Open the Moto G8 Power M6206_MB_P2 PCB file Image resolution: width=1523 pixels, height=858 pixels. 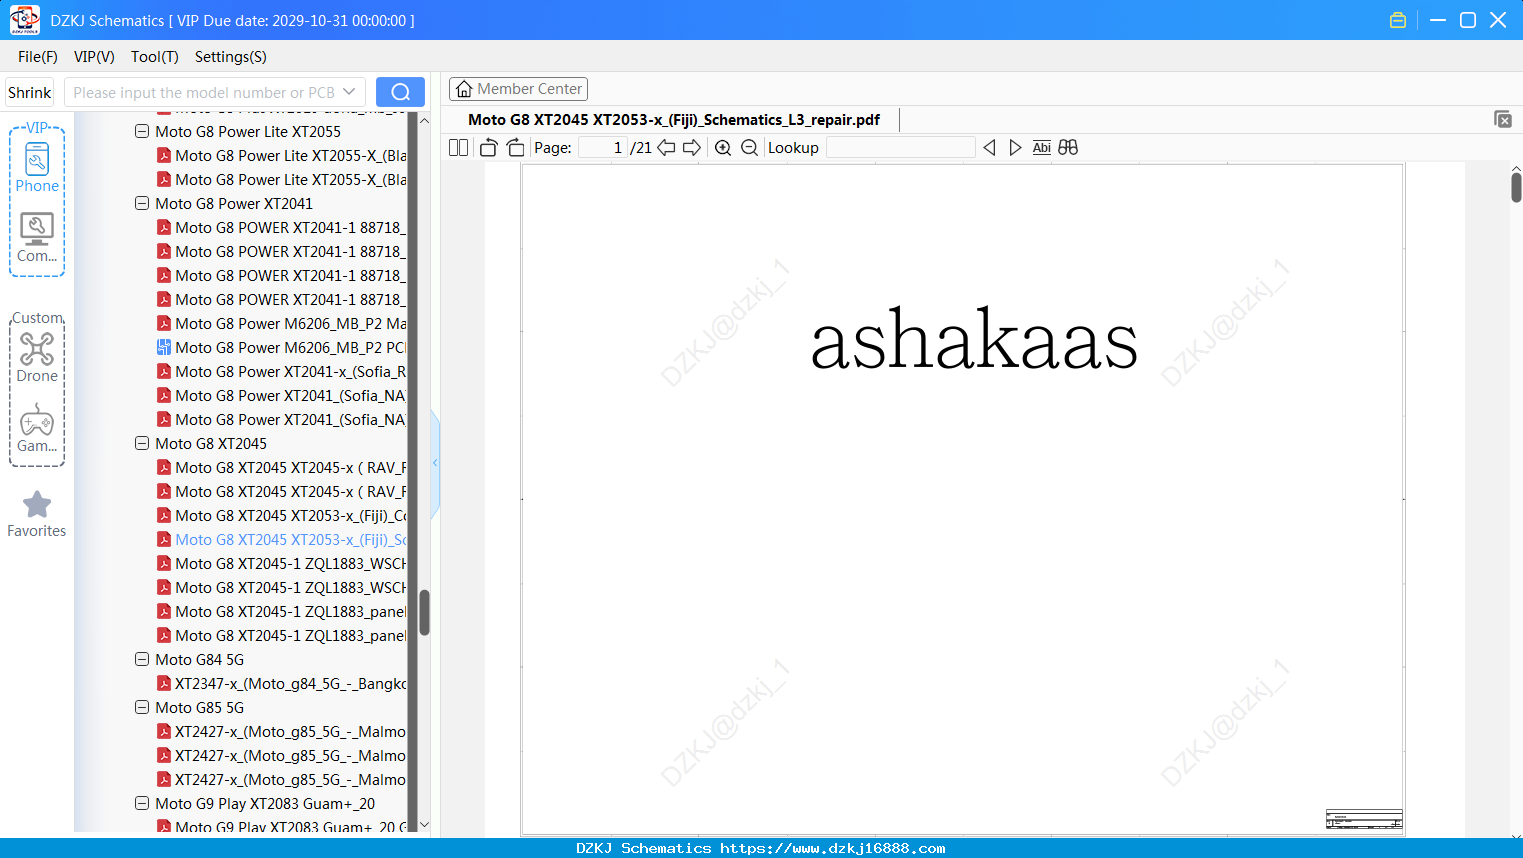(281, 347)
